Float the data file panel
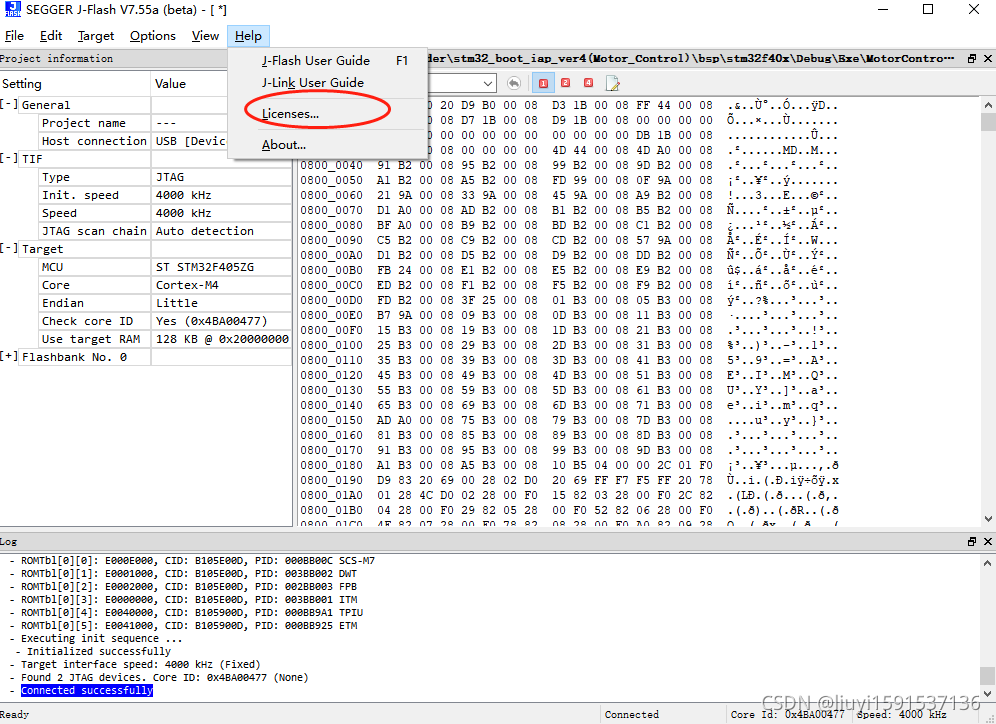The height and width of the screenshot is (724, 996). coord(971,58)
